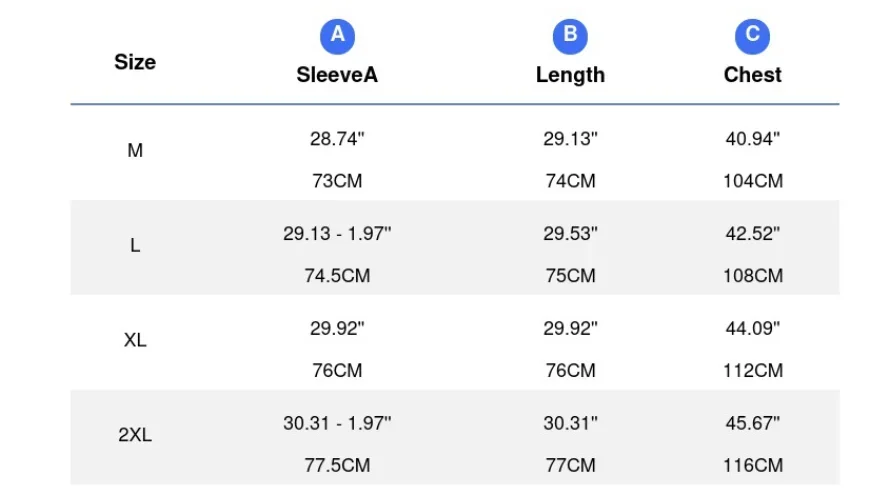Click the 116CM chest measurement

tap(752, 466)
